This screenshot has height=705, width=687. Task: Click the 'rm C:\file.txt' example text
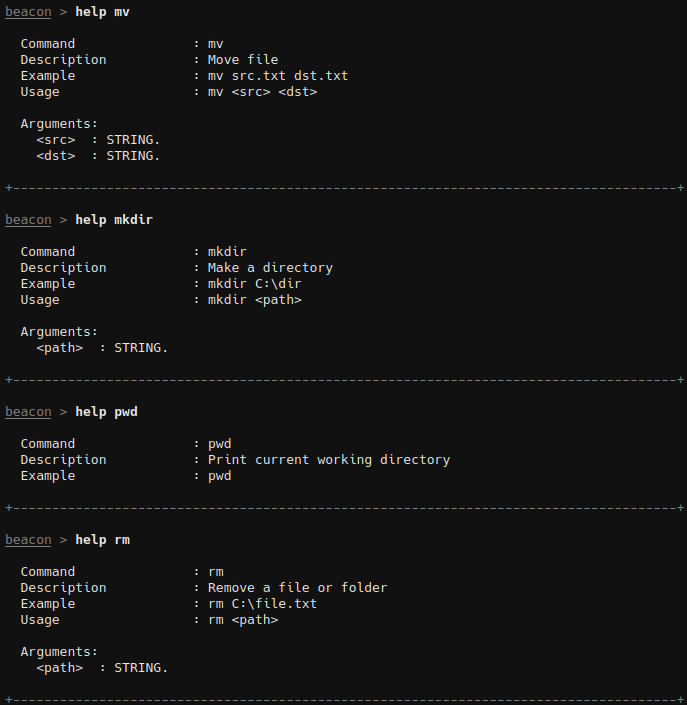[262, 603]
